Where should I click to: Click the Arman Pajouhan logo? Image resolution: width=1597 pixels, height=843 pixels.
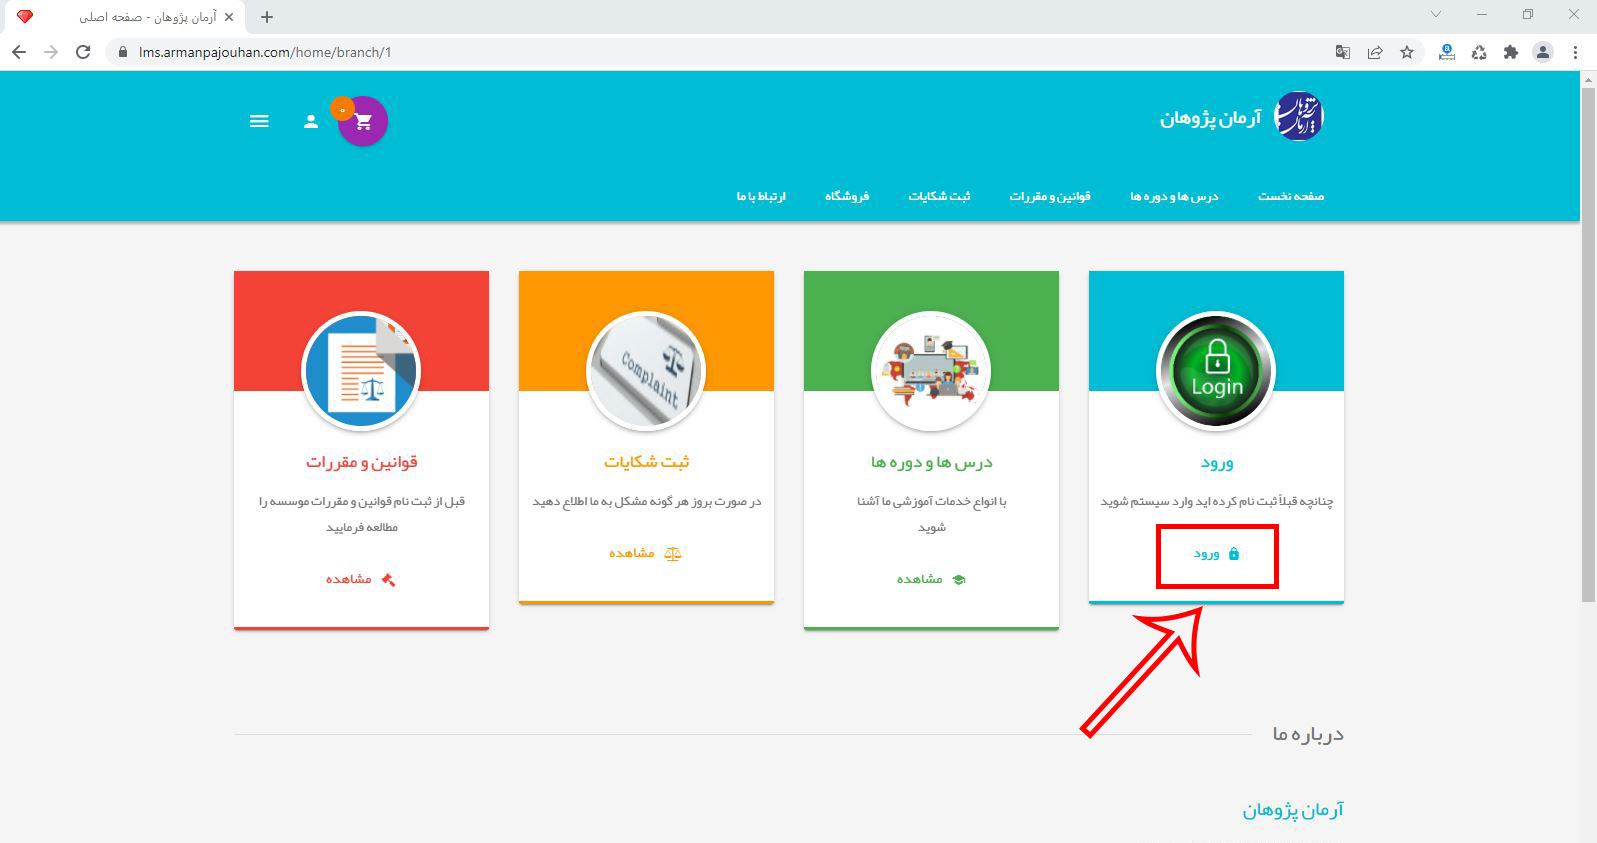click(x=1299, y=117)
